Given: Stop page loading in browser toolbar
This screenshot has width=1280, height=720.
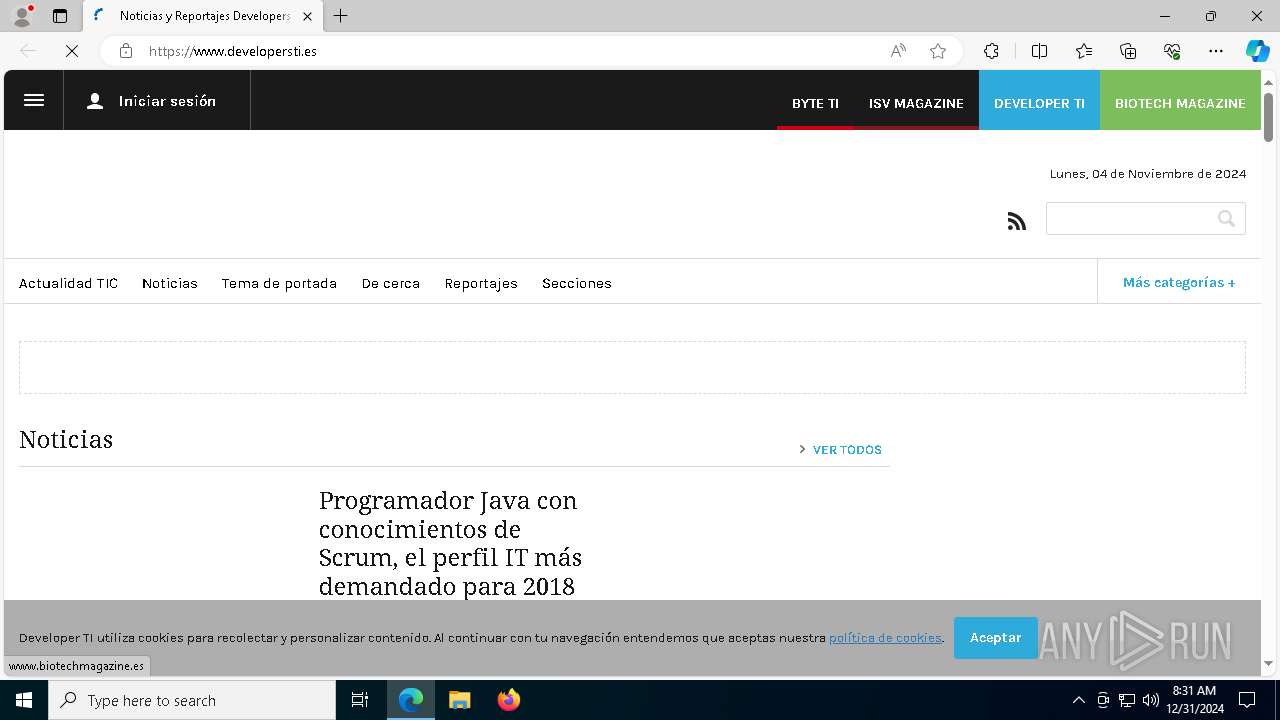Looking at the screenshot, I should pos(72,51).
